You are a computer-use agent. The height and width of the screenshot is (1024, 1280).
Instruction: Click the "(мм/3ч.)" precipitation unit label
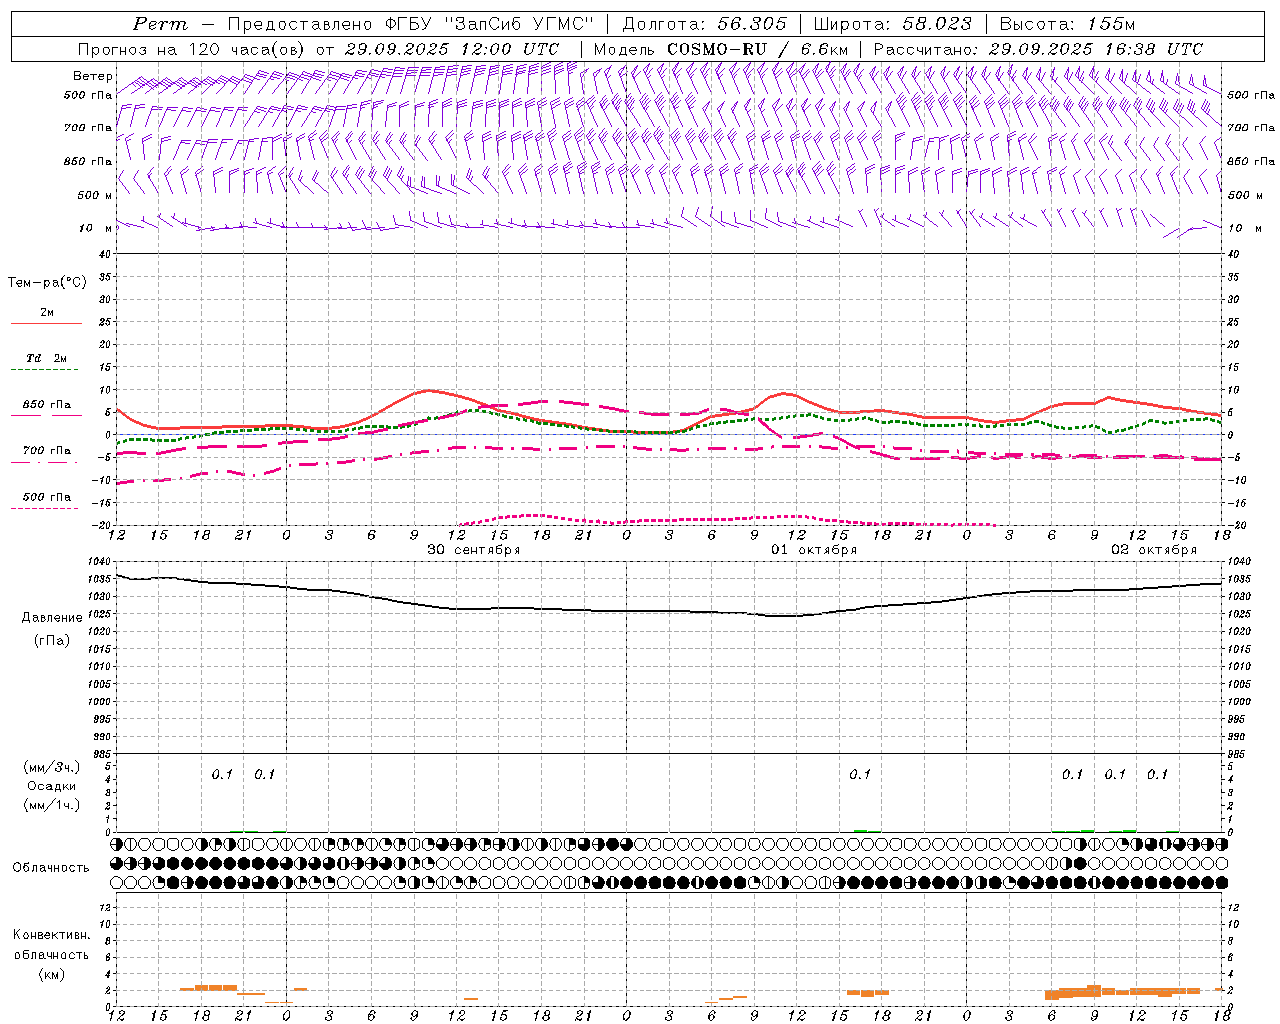[52, 767]
